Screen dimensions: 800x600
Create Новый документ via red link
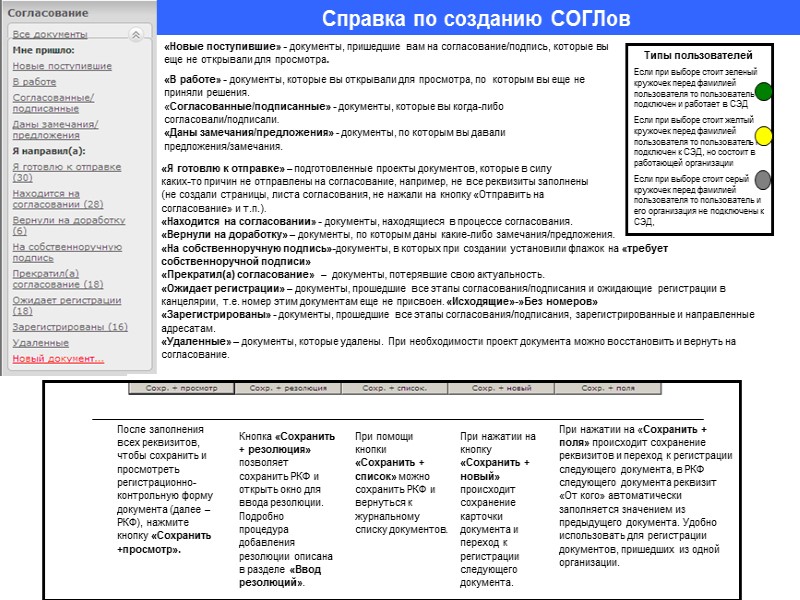point(58,359)
